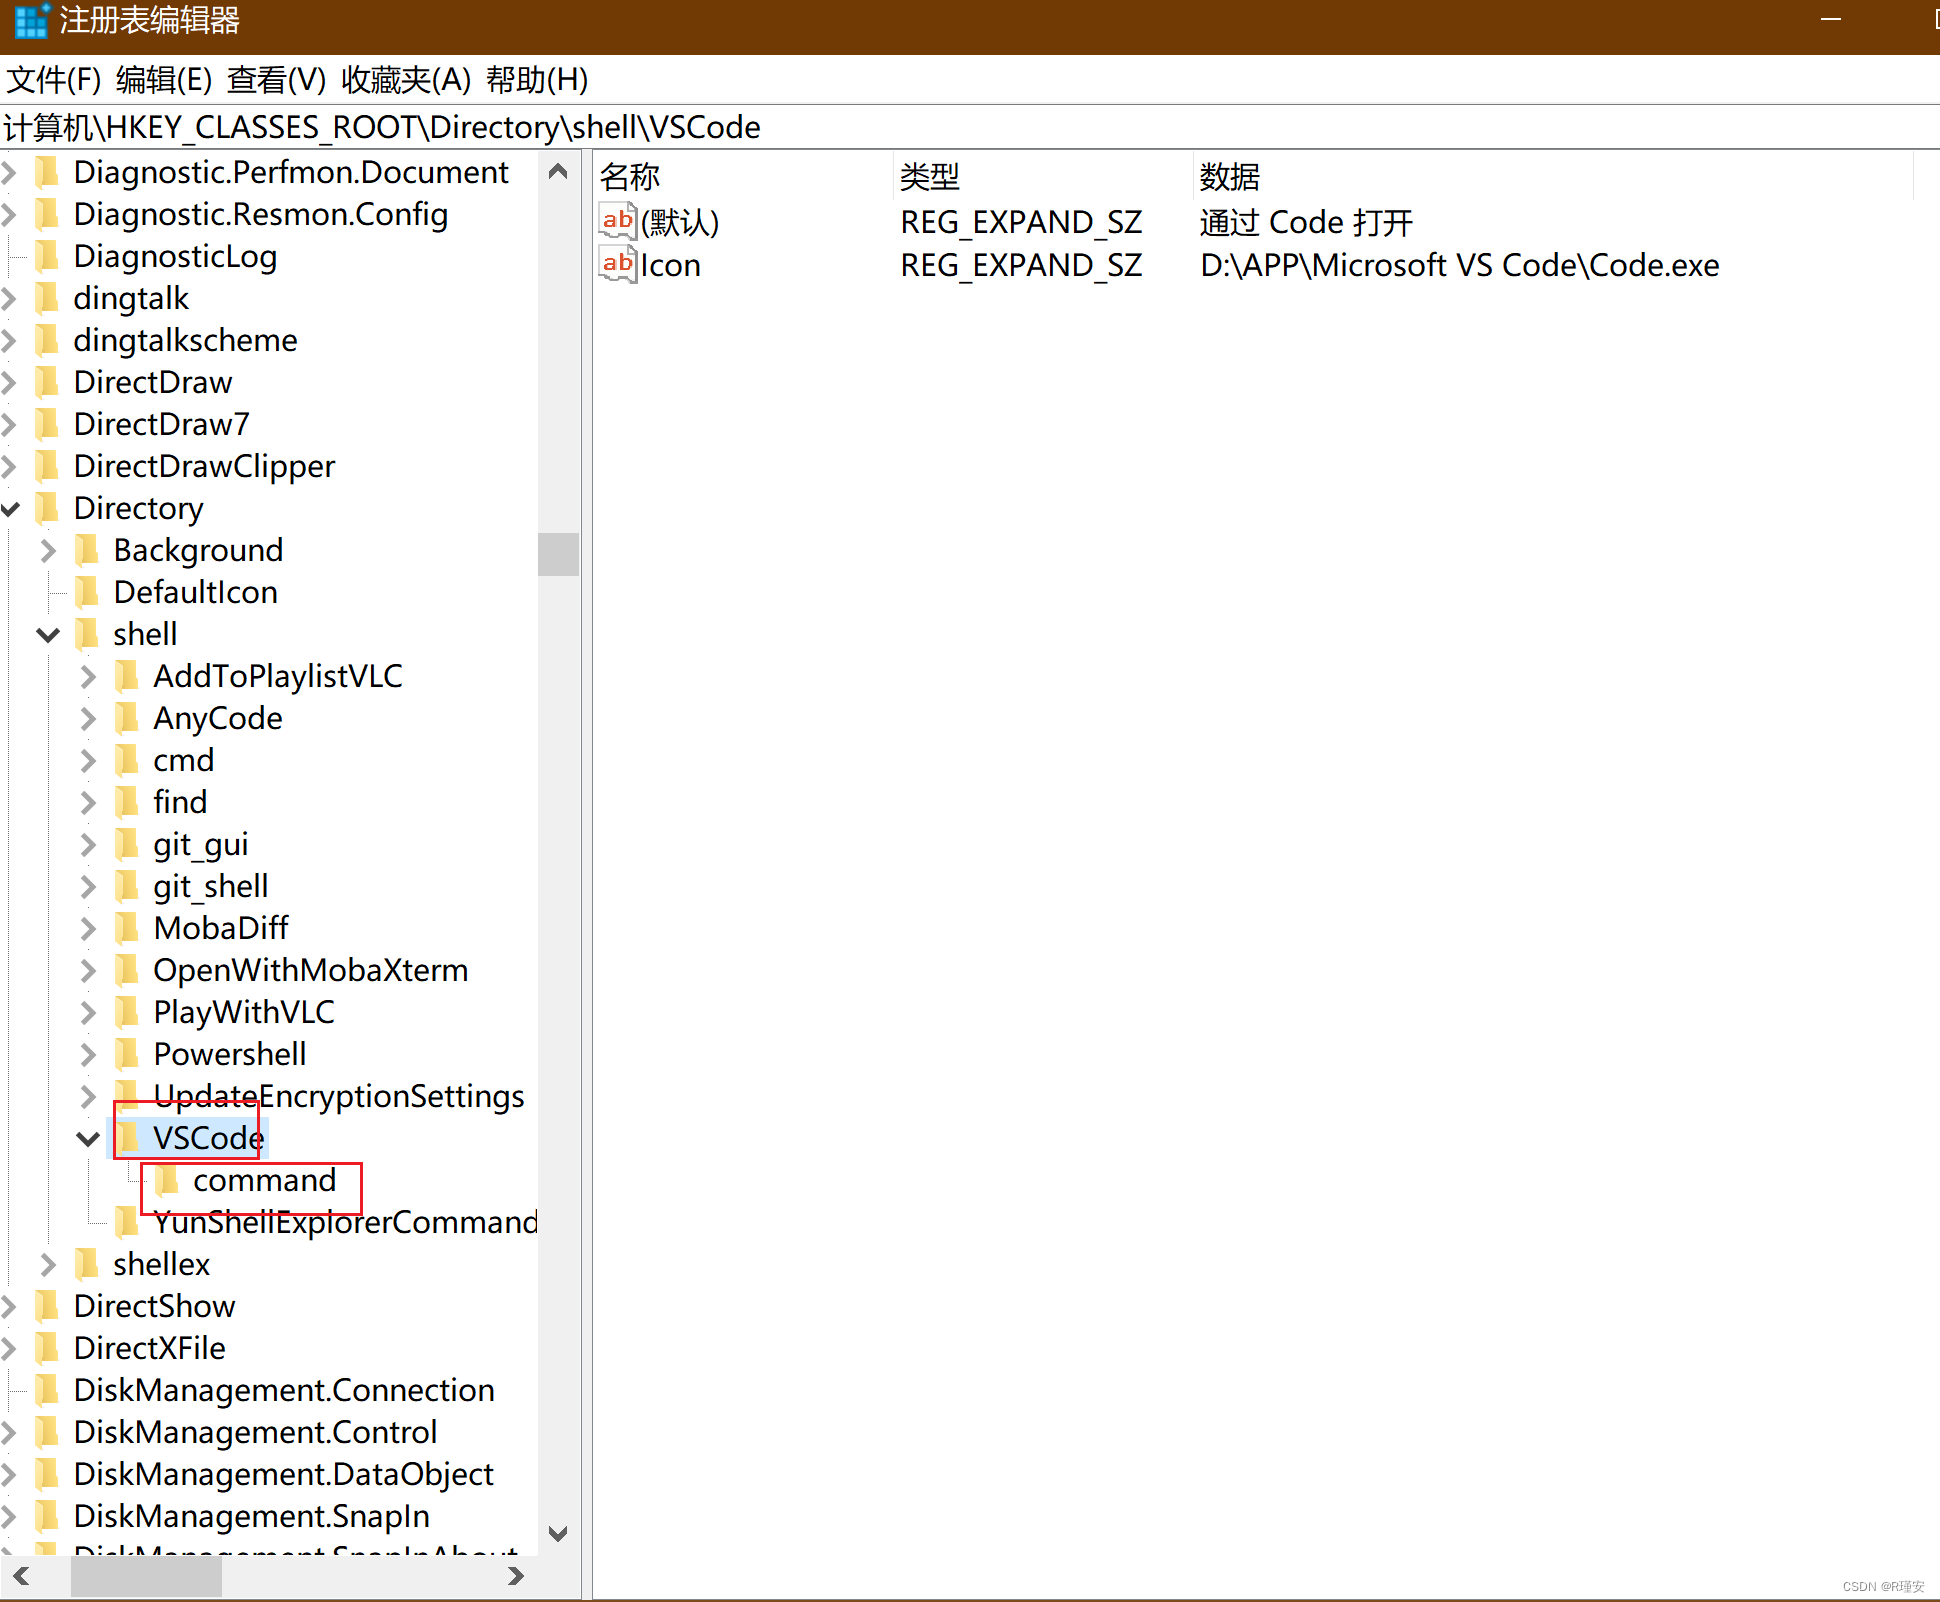Click the Registry Editor app icon in title bar

(32, 21)
